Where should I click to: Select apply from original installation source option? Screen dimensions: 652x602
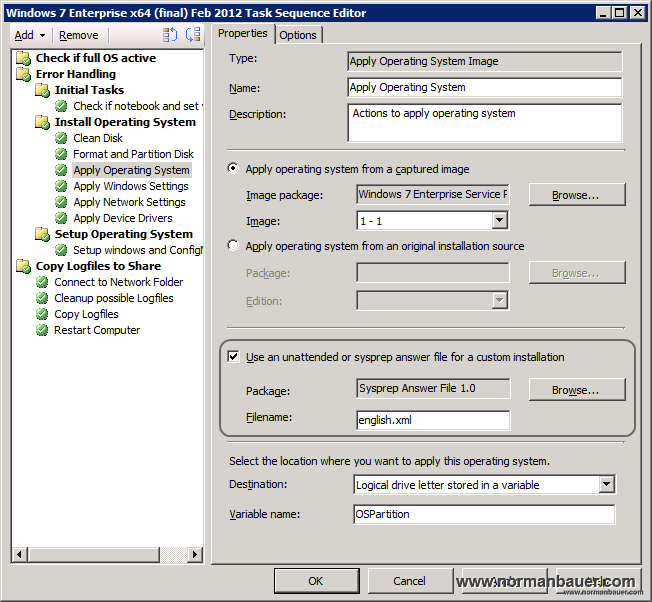pos(233,245)
